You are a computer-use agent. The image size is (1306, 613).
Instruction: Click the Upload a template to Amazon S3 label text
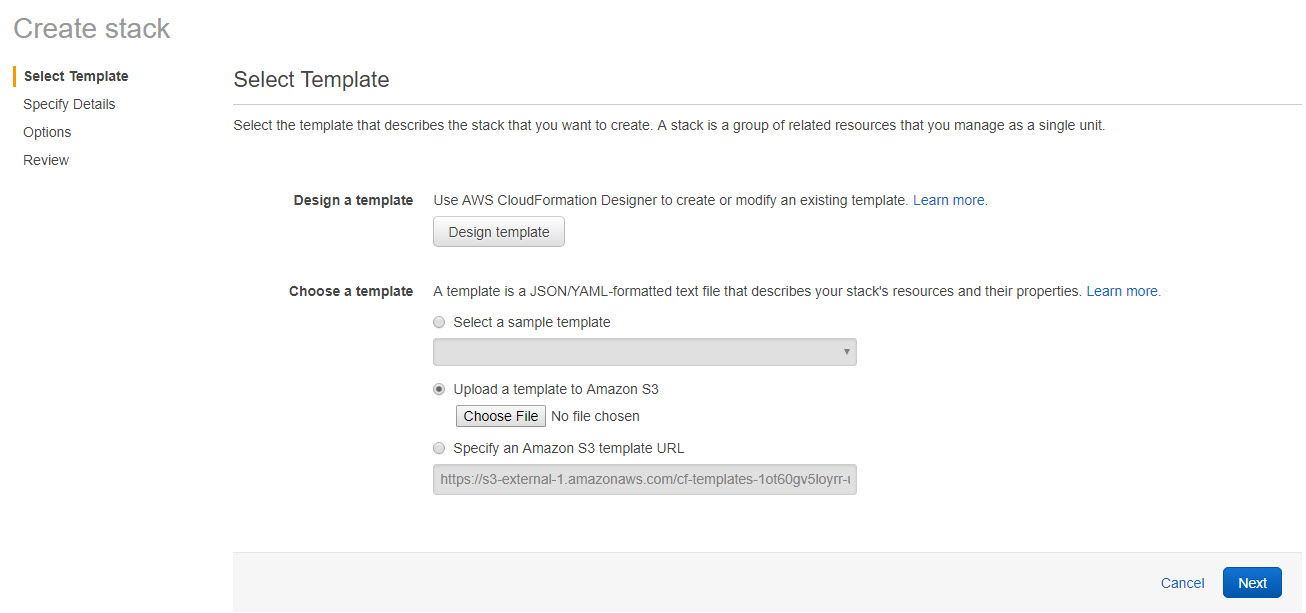(x=556, y=389)
